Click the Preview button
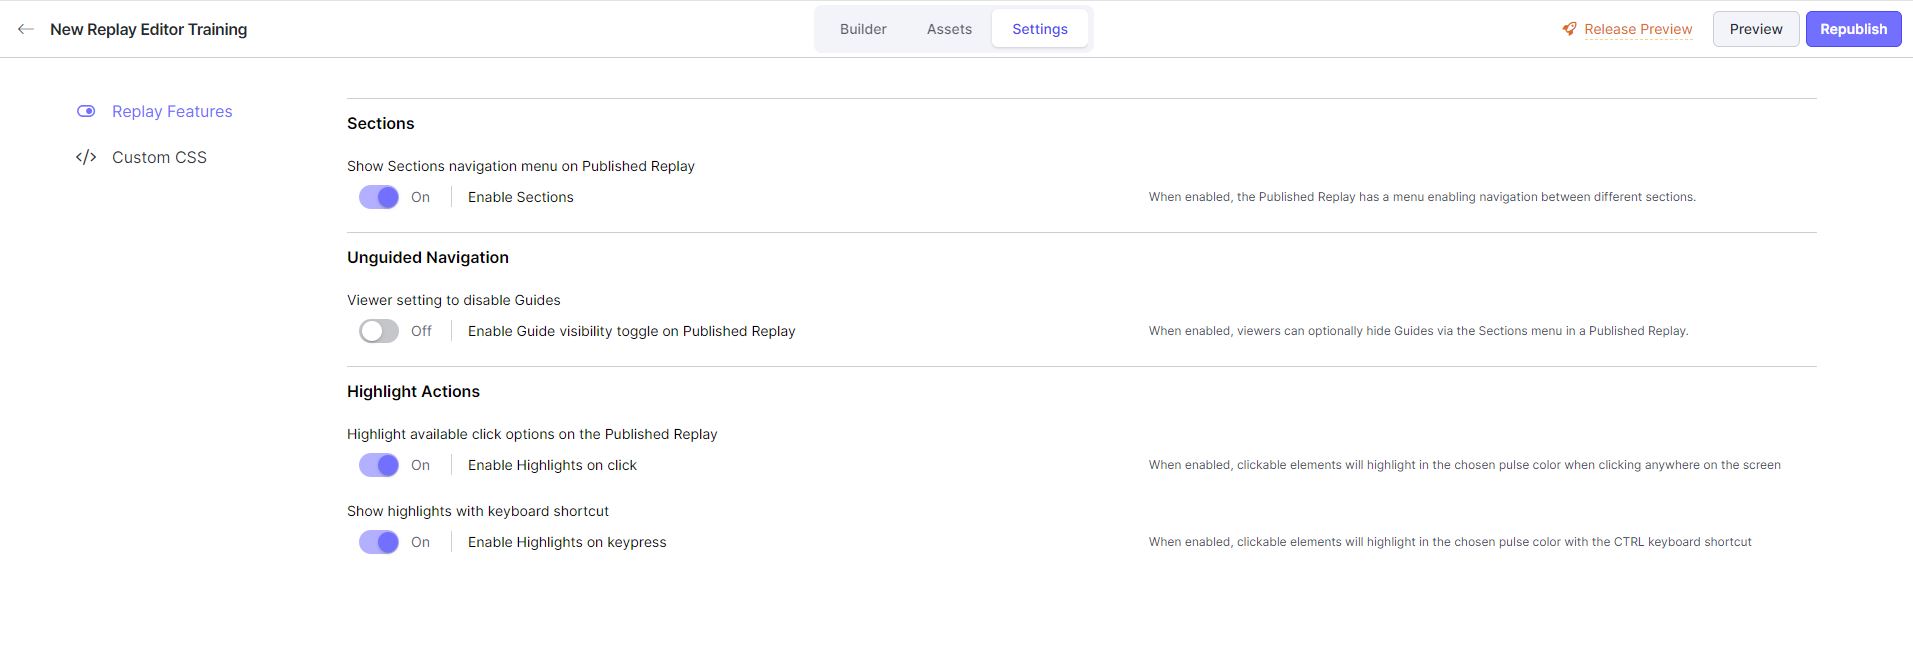This screenshot has width=1913, height=660. (x=1756, y=29)
